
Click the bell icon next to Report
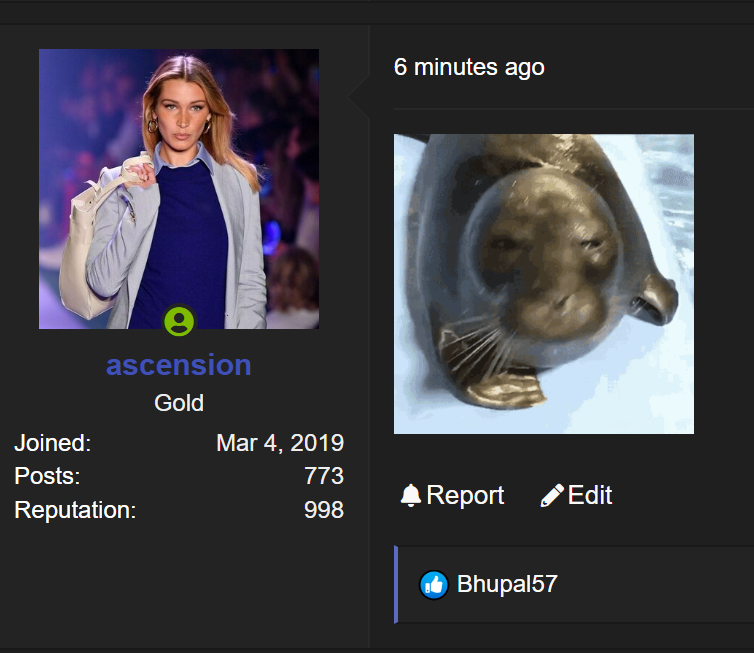(411, 495)
